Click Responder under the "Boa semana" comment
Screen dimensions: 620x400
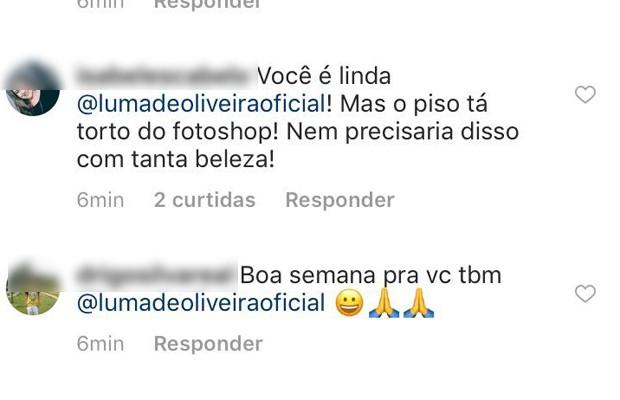pyautogui.click(x=208, y=344)
